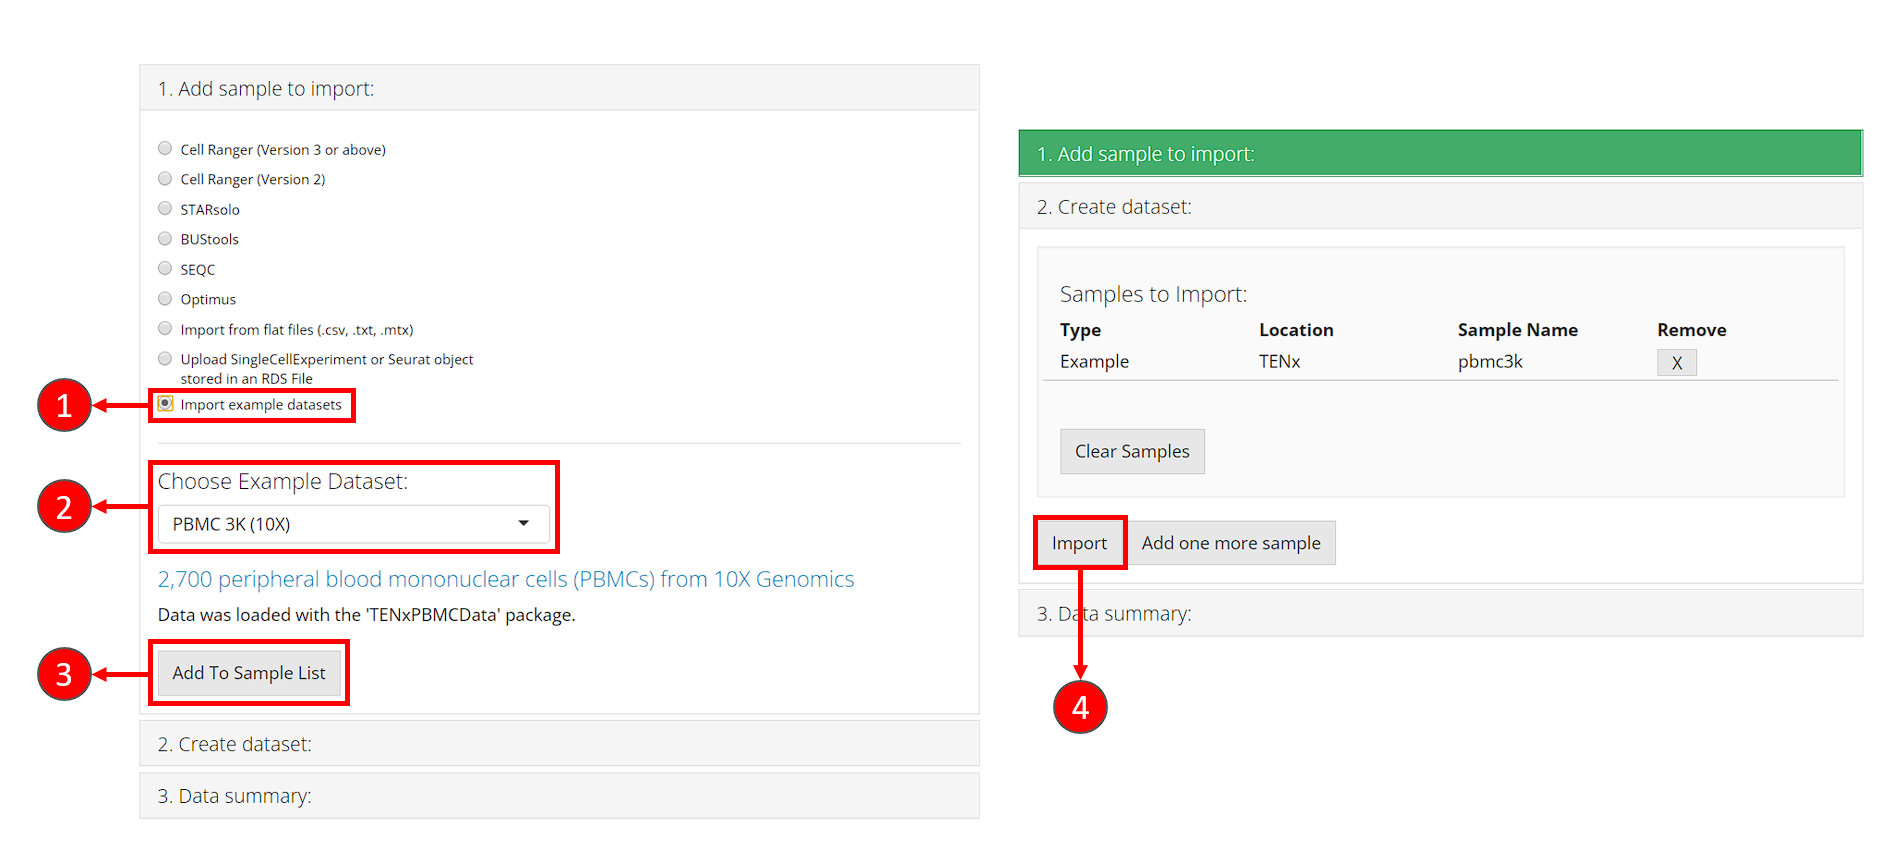Click Add one more sample button
Screen dimensions: 1887x859
point(1230,543)
